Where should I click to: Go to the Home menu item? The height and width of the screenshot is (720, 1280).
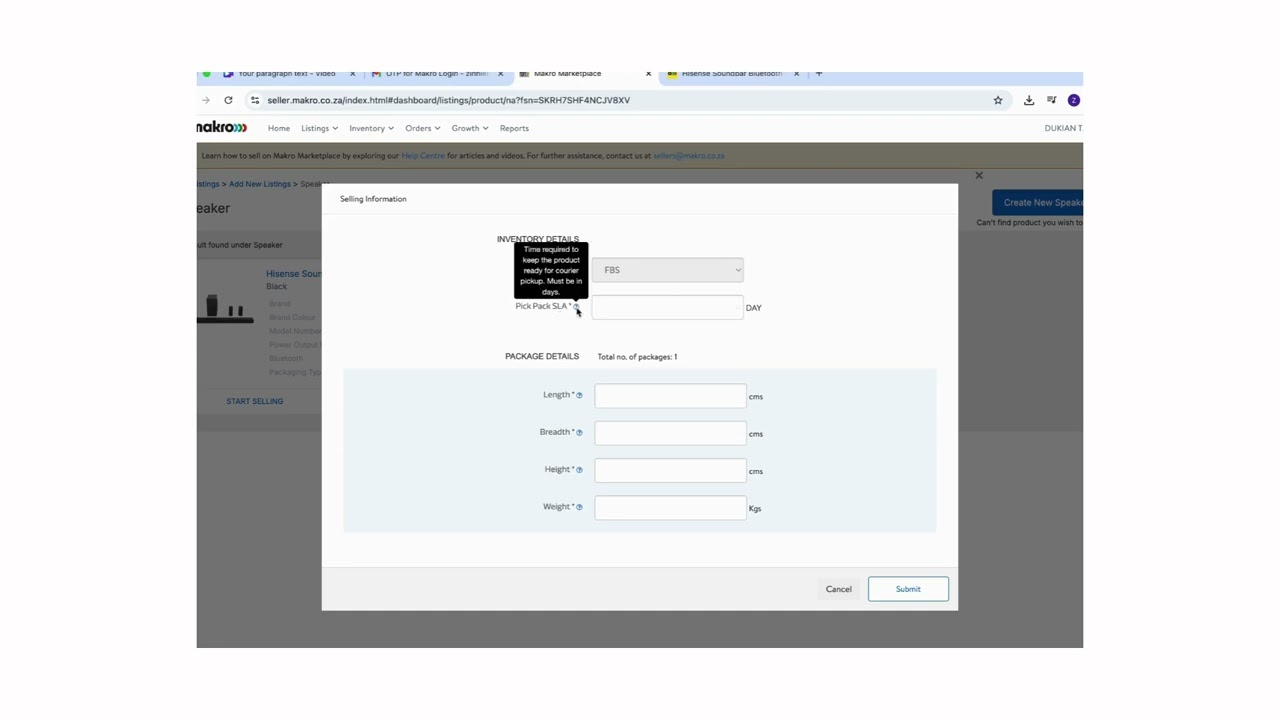pyautogui.click(x=279, y=128)
